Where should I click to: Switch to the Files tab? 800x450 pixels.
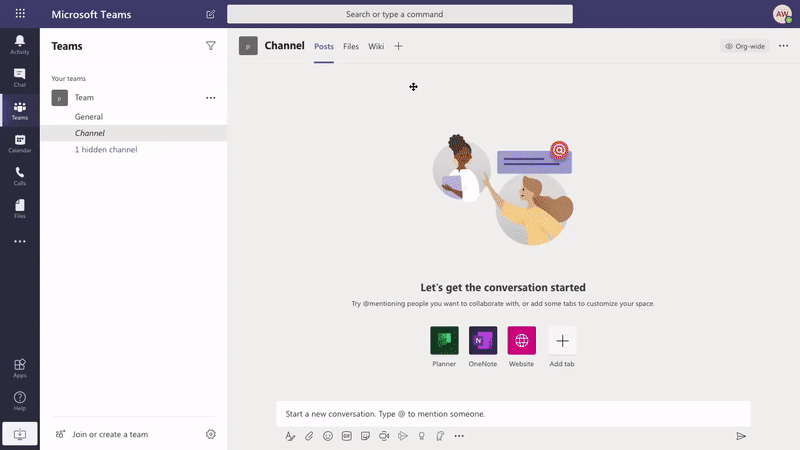click(351, 46)
